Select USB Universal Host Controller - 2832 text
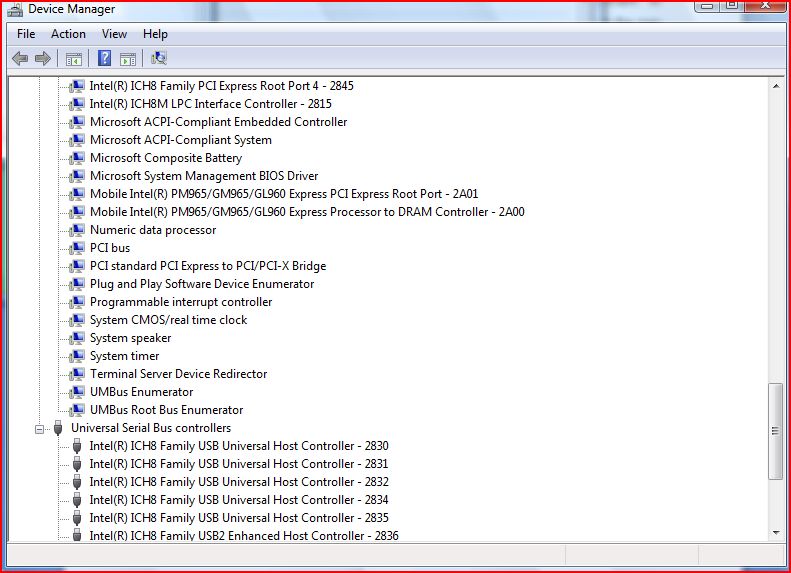The width and height of the screenshot is (791, 573). pyautogui.click(x=239, y=482)
